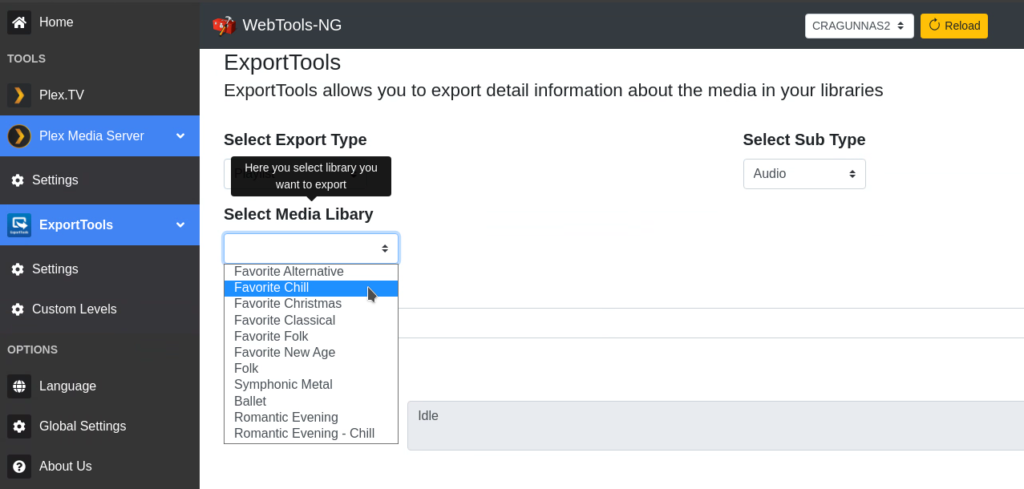This screenshot has width=1024, height=489.
Task: Click the Plex.TV chevron icon
Action: pos(19,95)
